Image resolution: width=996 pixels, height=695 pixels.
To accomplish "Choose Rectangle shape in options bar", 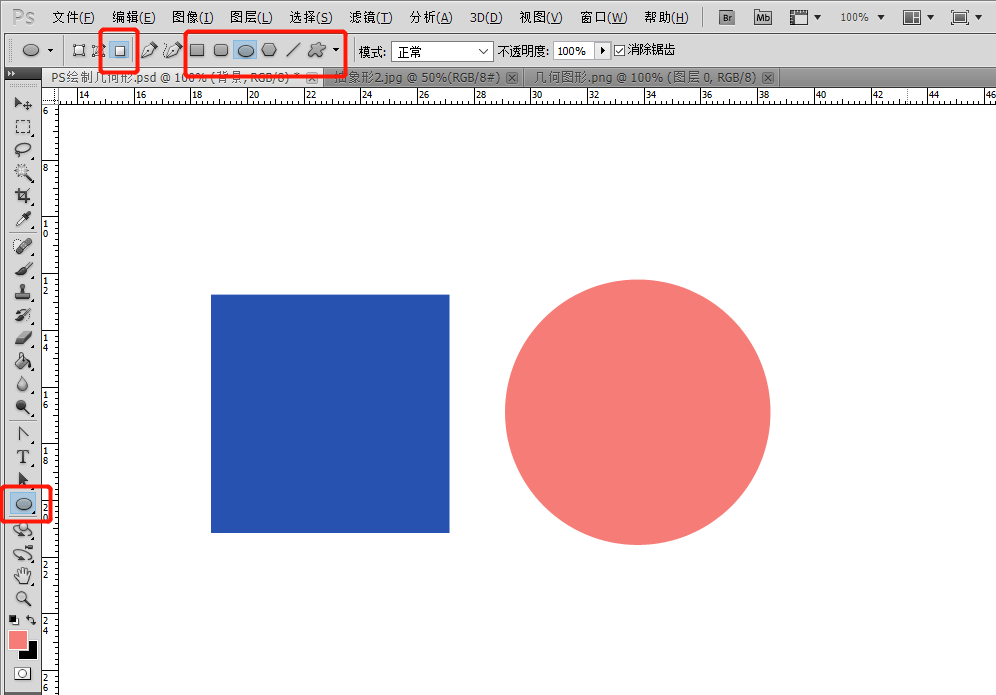I will 197,50.
